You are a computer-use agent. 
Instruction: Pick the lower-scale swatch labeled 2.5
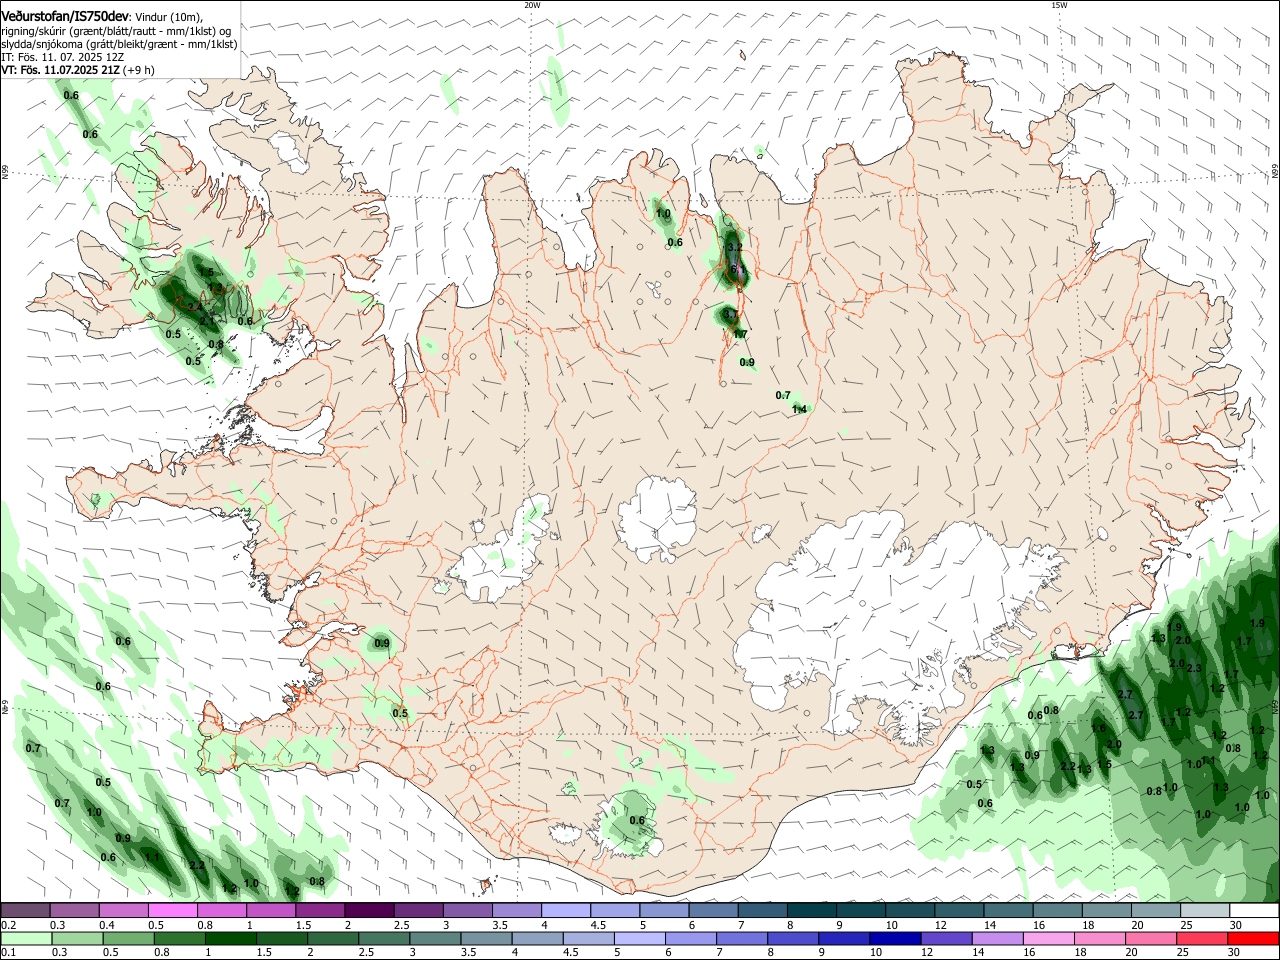click(383, 939)
